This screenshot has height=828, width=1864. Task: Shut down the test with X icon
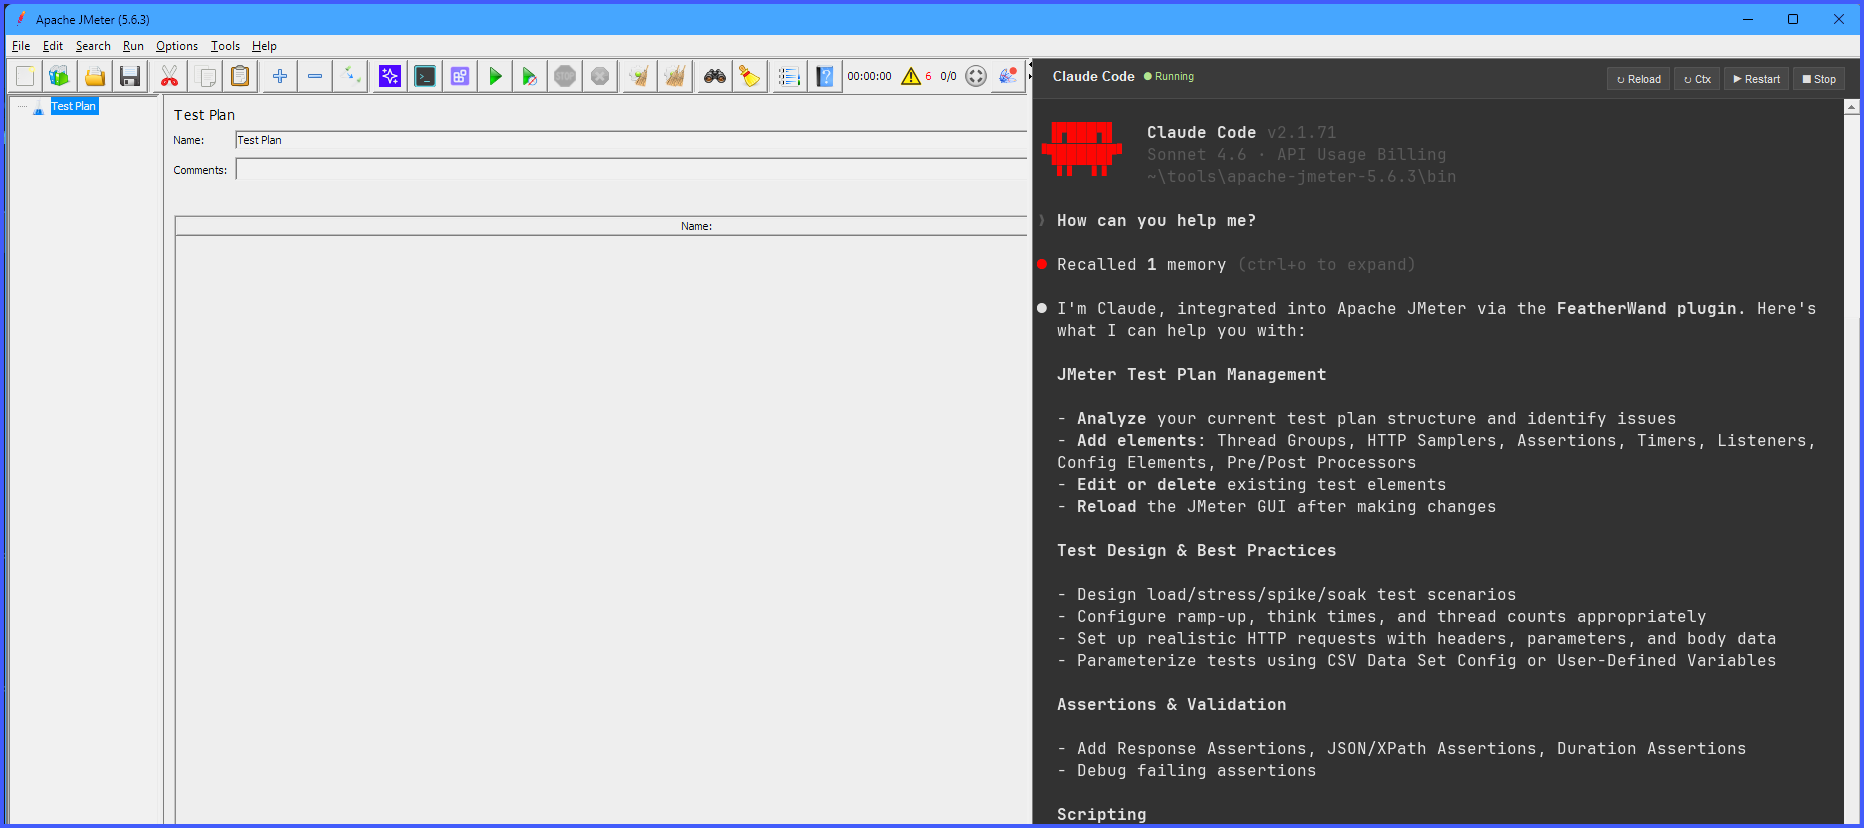(600, 76)
